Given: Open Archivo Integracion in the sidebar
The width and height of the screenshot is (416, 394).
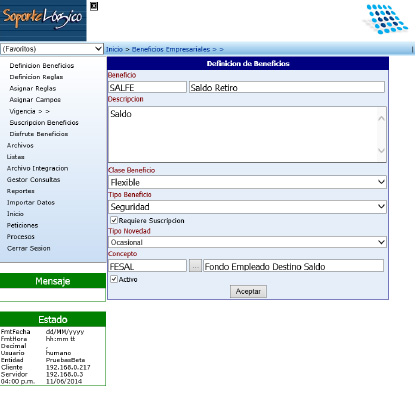Looking at the screenshot, I should pyautogui.click(x=37, y=168).
